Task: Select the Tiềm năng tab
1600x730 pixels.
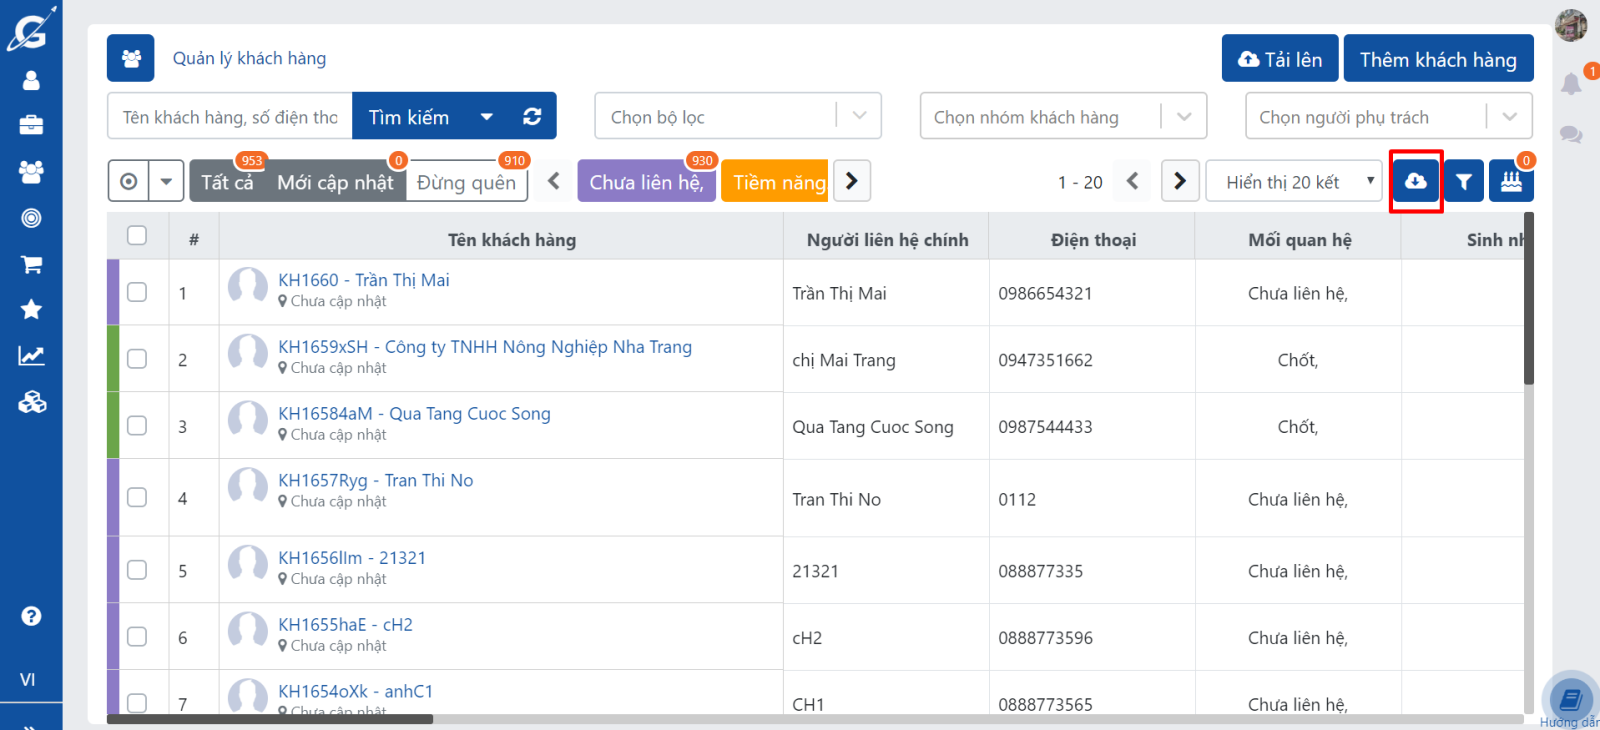Action: [x=778, y=182]
